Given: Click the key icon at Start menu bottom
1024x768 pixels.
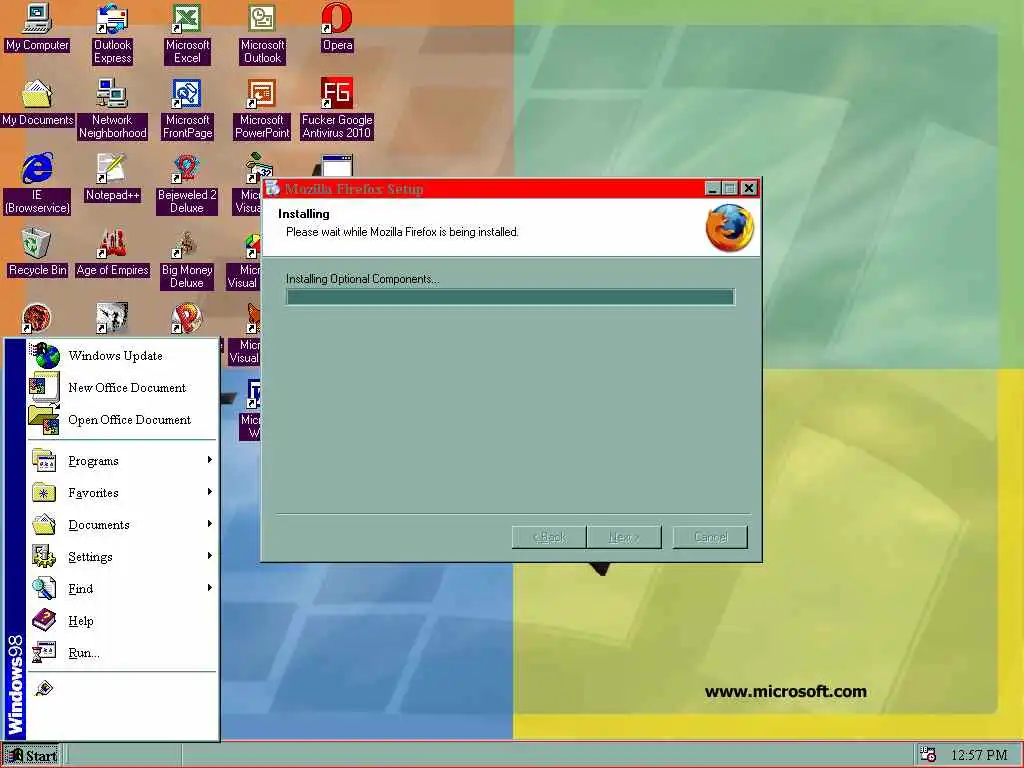Looking at the screenshot, I should click(x=44, y=688).
